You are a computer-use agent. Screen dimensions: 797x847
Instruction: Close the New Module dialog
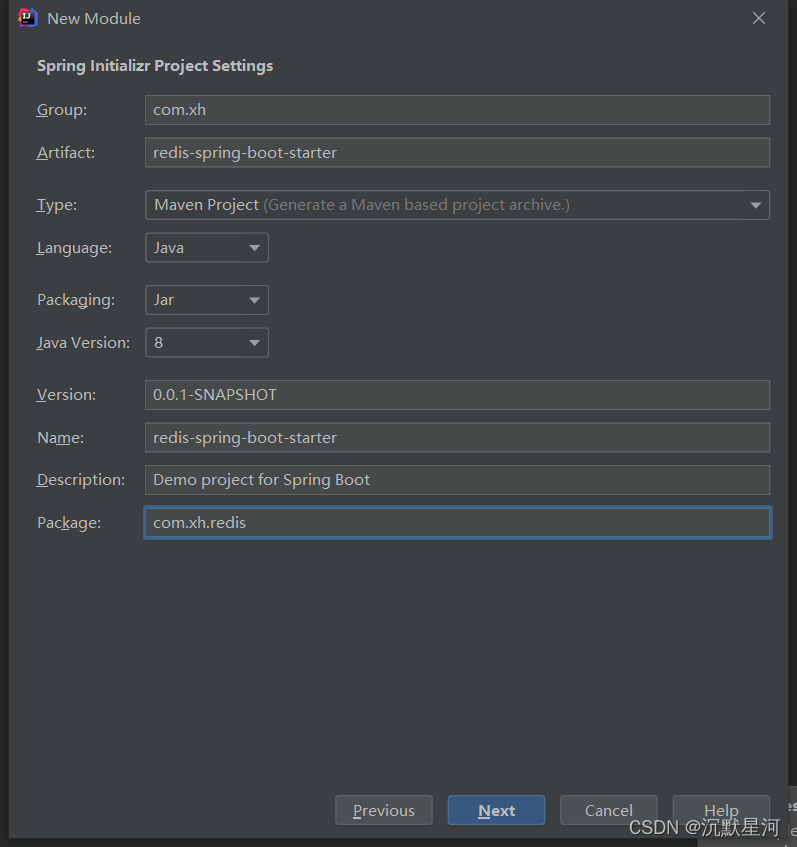(759, 18)
